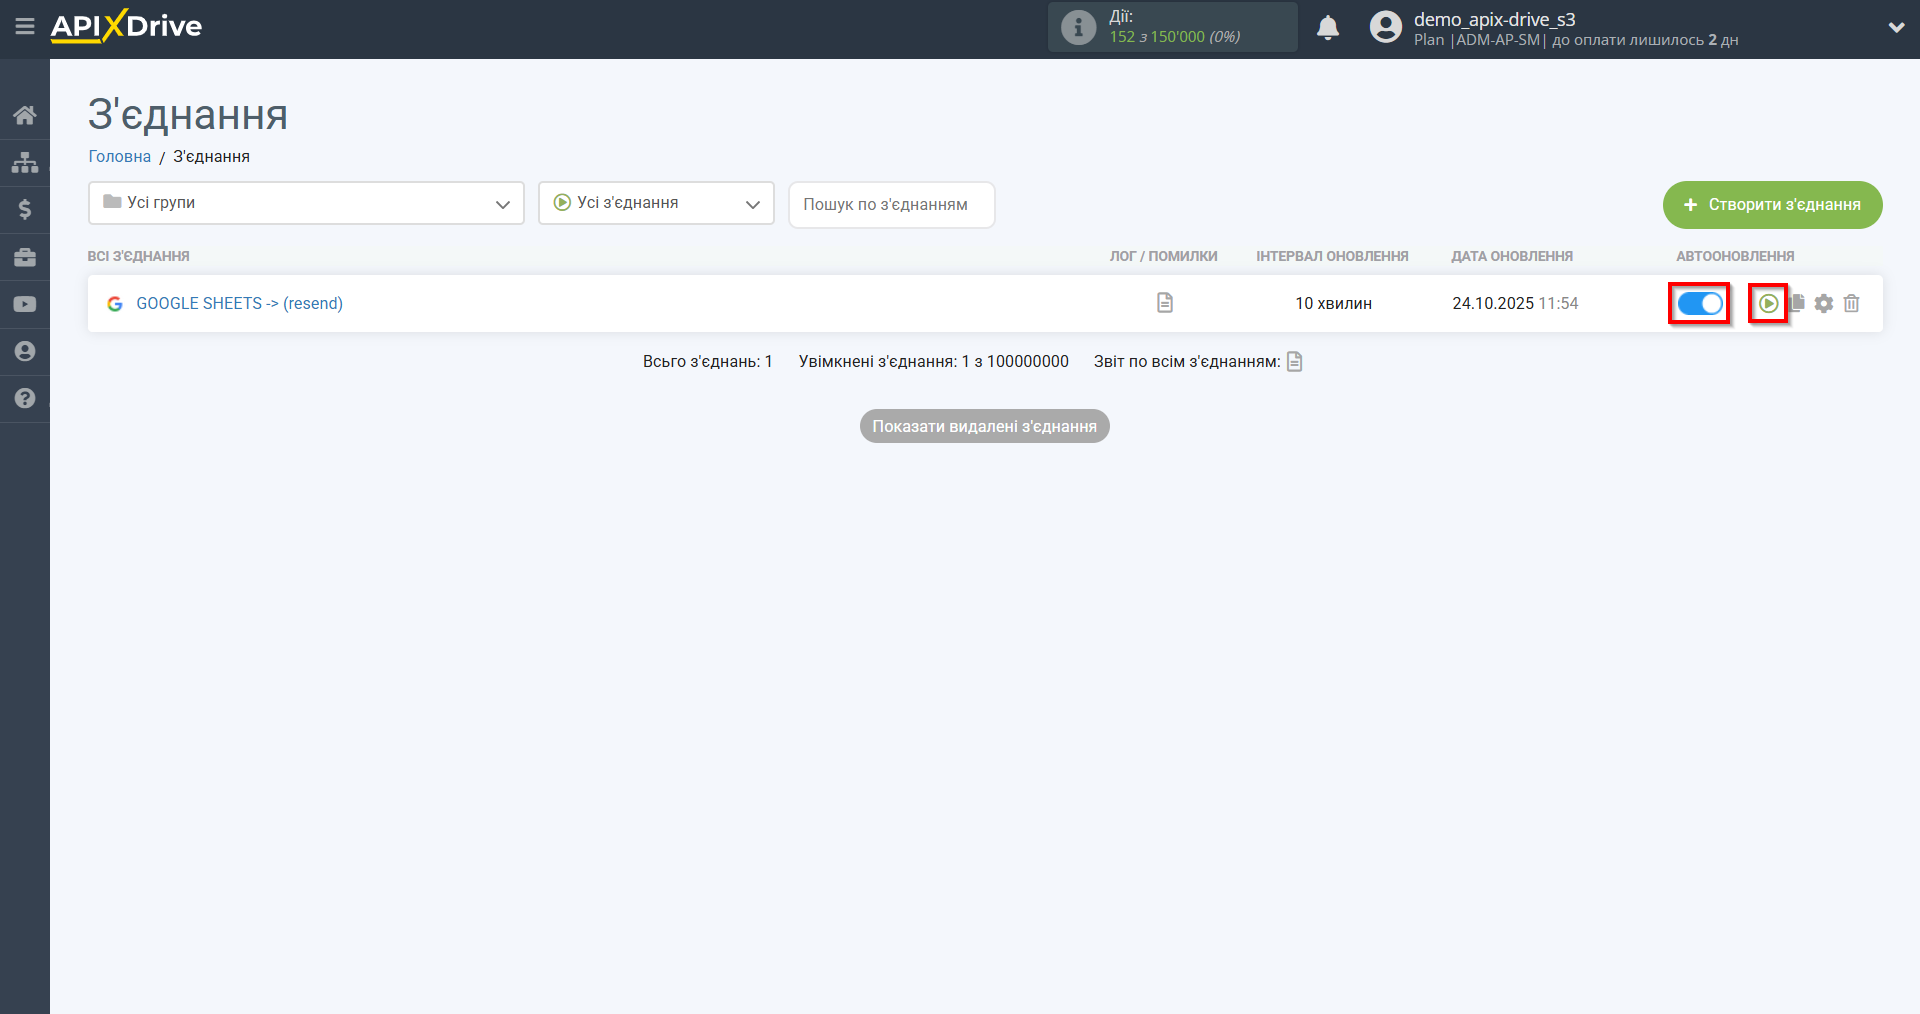Expand the account menu chevron at top right
This screenshot has height=1014, width=1920.
coord(1895,27)
